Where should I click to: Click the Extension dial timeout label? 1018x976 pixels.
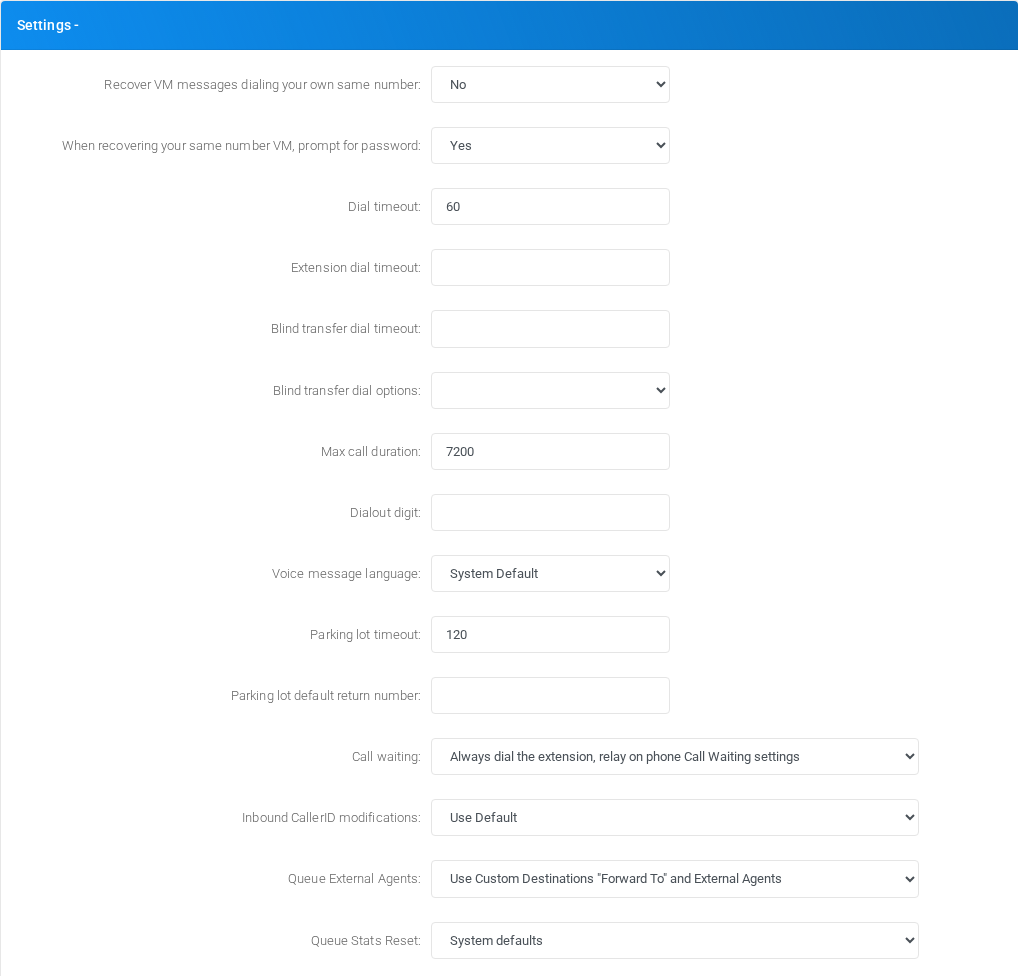[355, 268]
